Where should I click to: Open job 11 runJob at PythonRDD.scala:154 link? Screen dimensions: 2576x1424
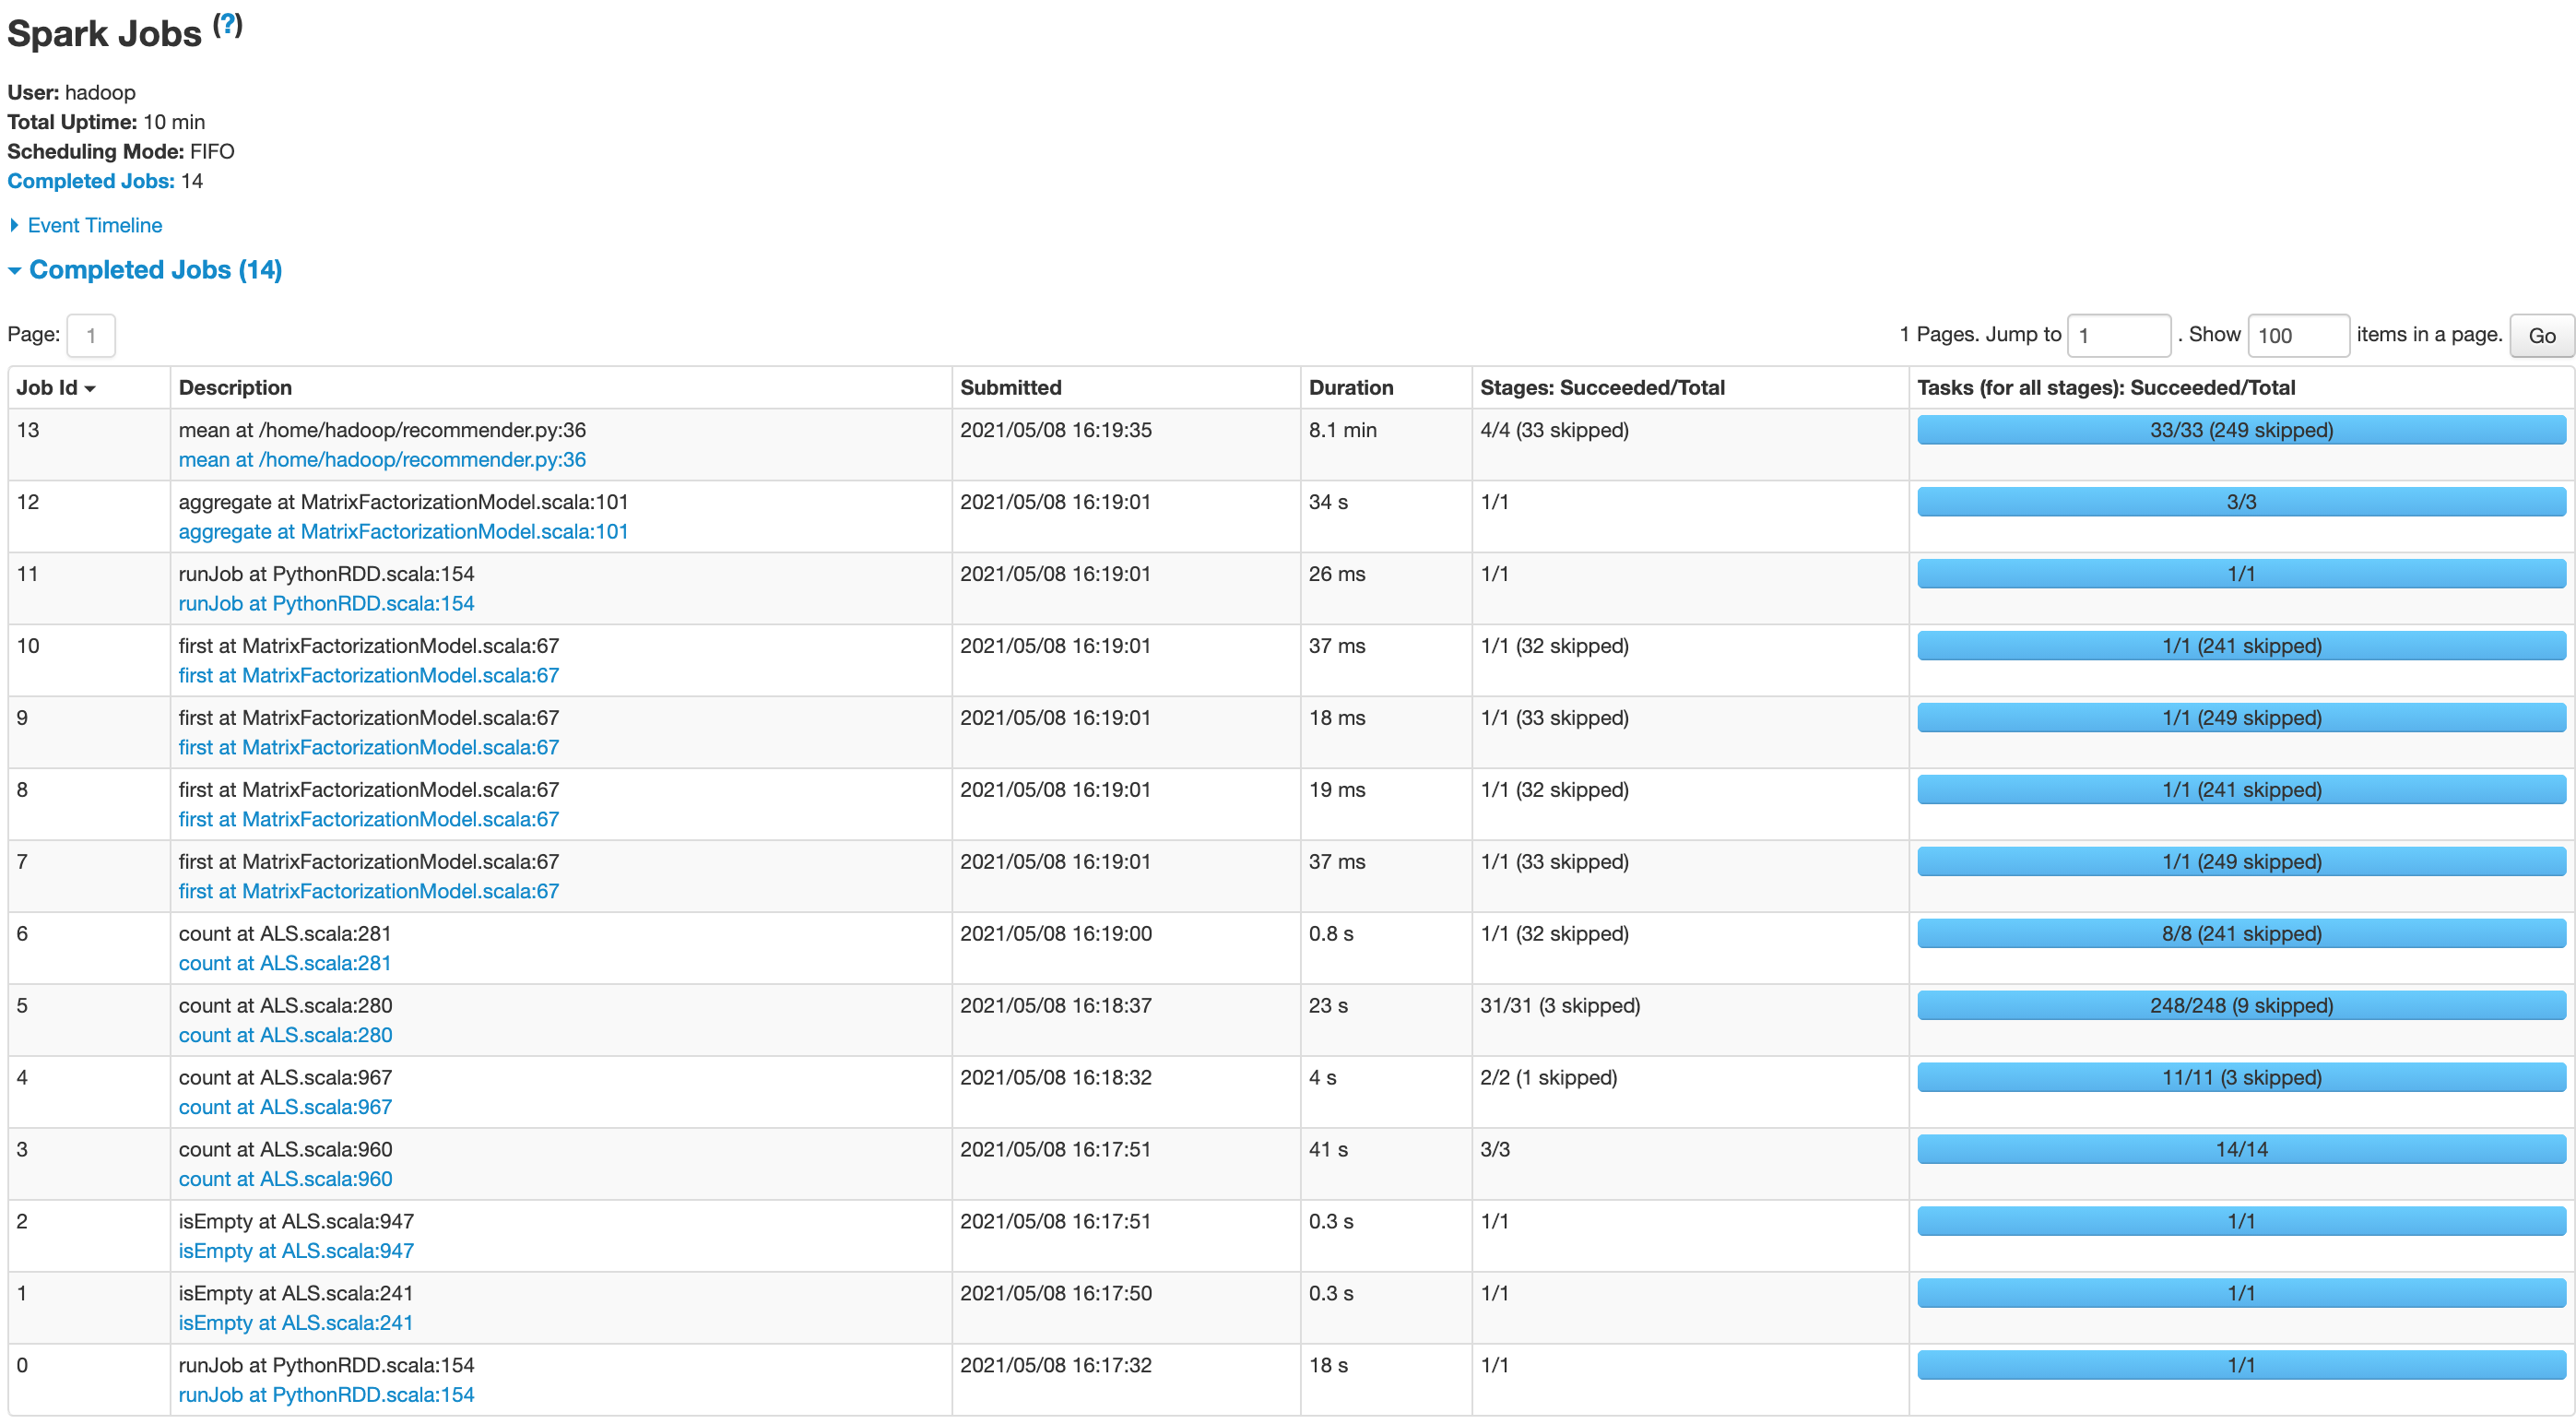coord(326,604)
